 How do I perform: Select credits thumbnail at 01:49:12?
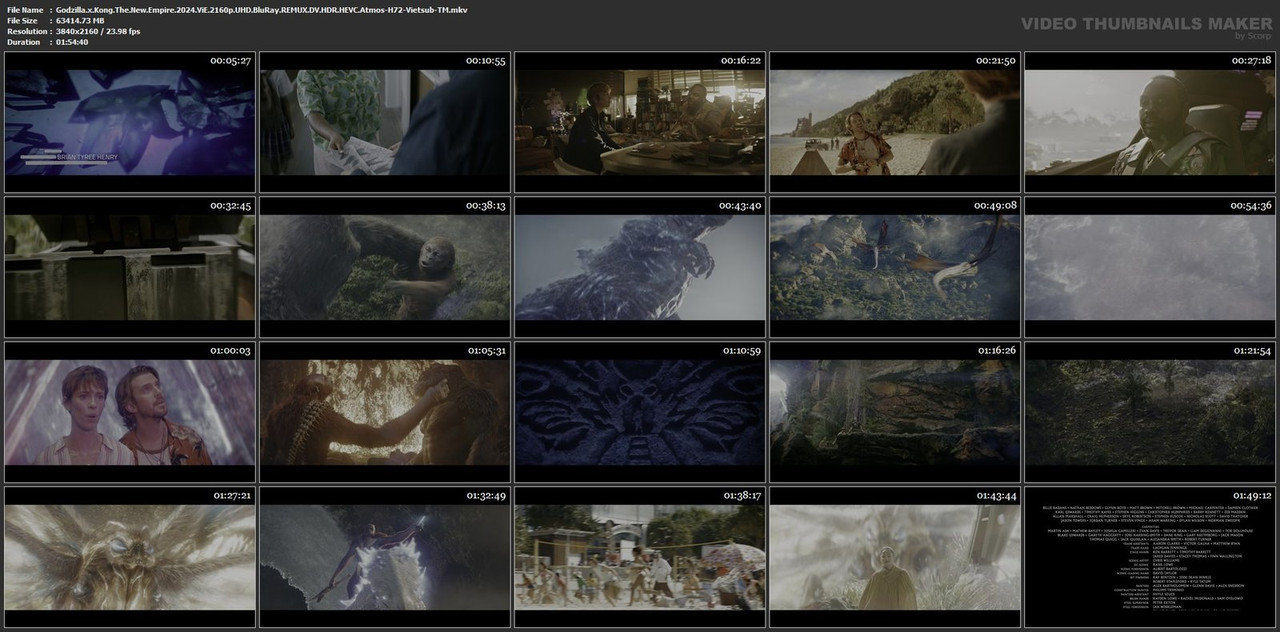1150,556
